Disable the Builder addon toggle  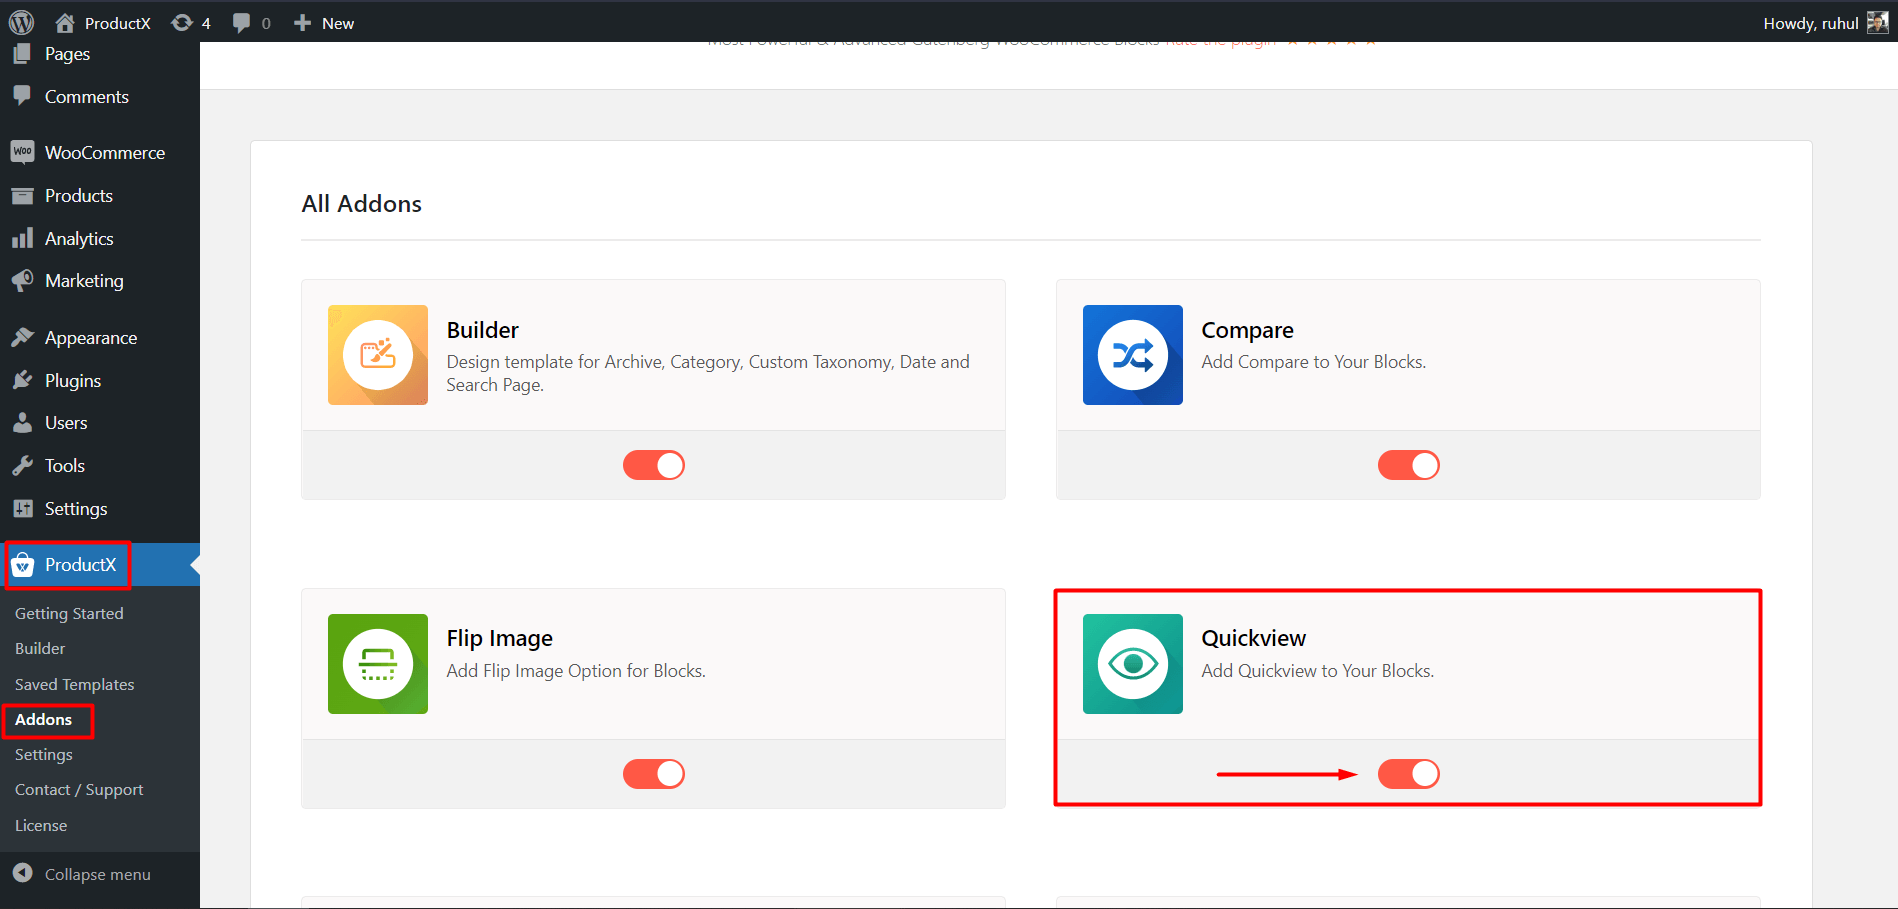click(x=653, y=465)
